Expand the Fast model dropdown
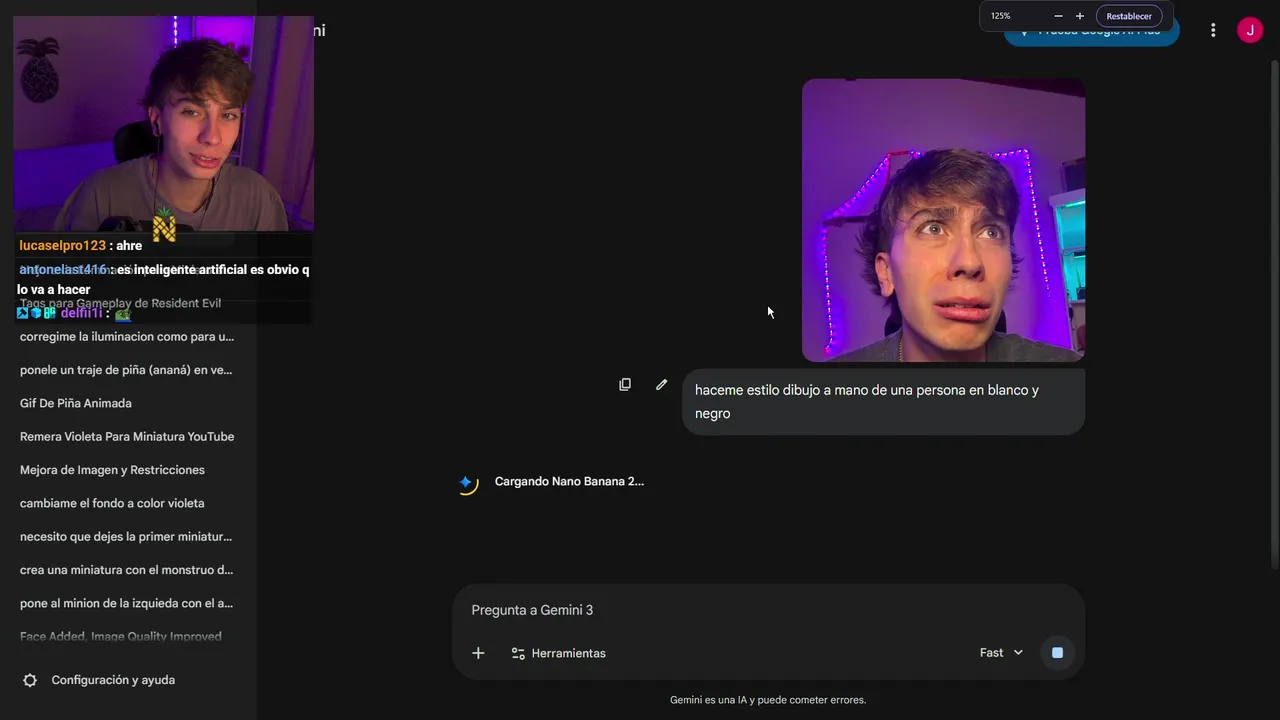 pos(1001,653)
